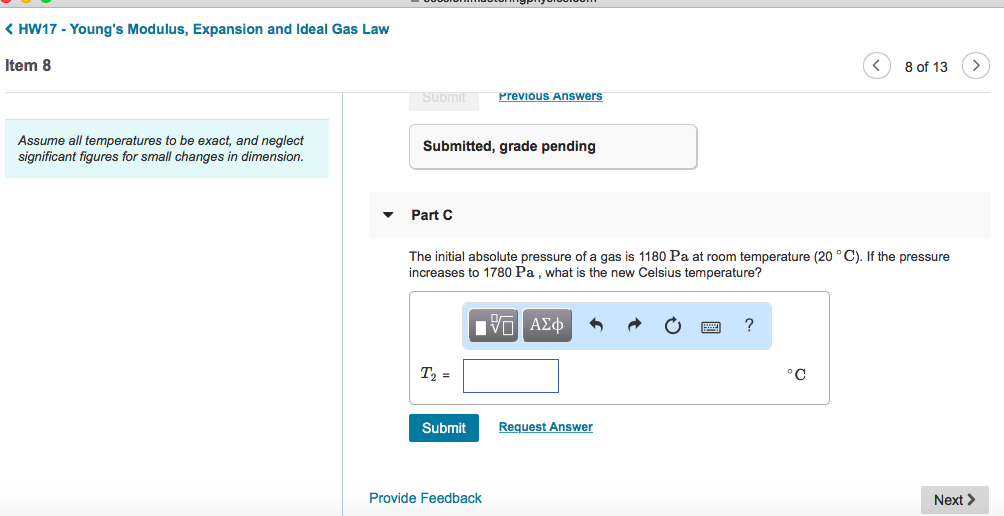Viewport: 1004px width, 516px height.
Task: Open help with the question mark icon
Action: point(749,325)
